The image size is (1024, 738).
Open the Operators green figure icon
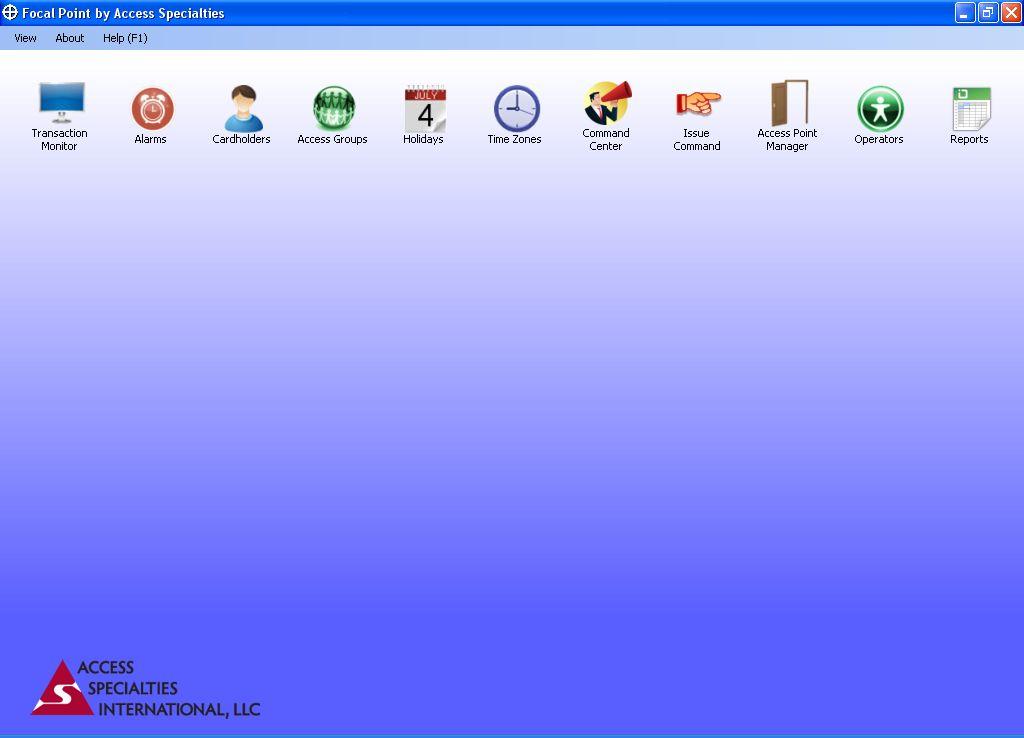pyautogui.click(x=880, y=108)
